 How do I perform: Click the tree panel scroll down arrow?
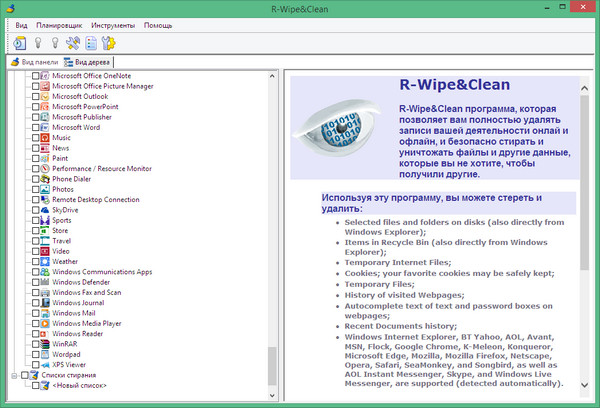(x=273, y=380)
